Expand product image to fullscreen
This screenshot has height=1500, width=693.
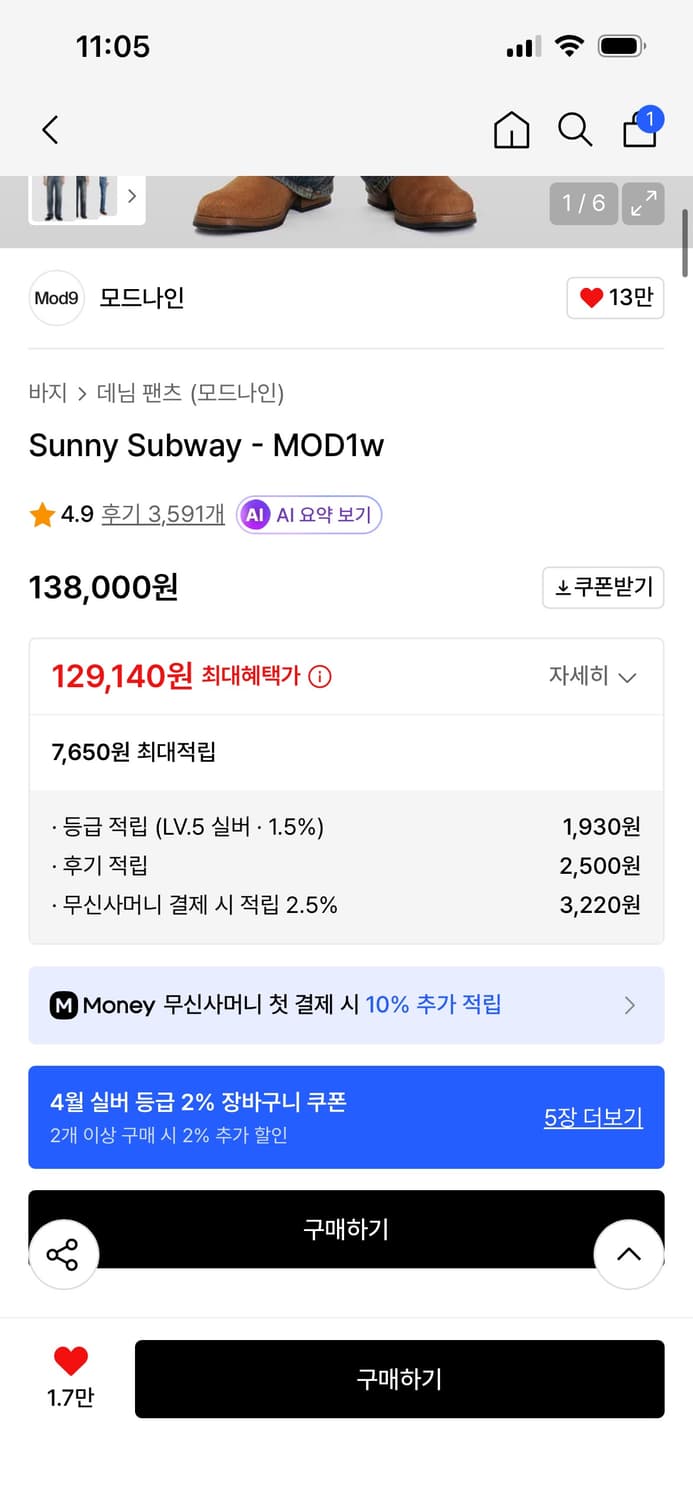tap(643, 204)
